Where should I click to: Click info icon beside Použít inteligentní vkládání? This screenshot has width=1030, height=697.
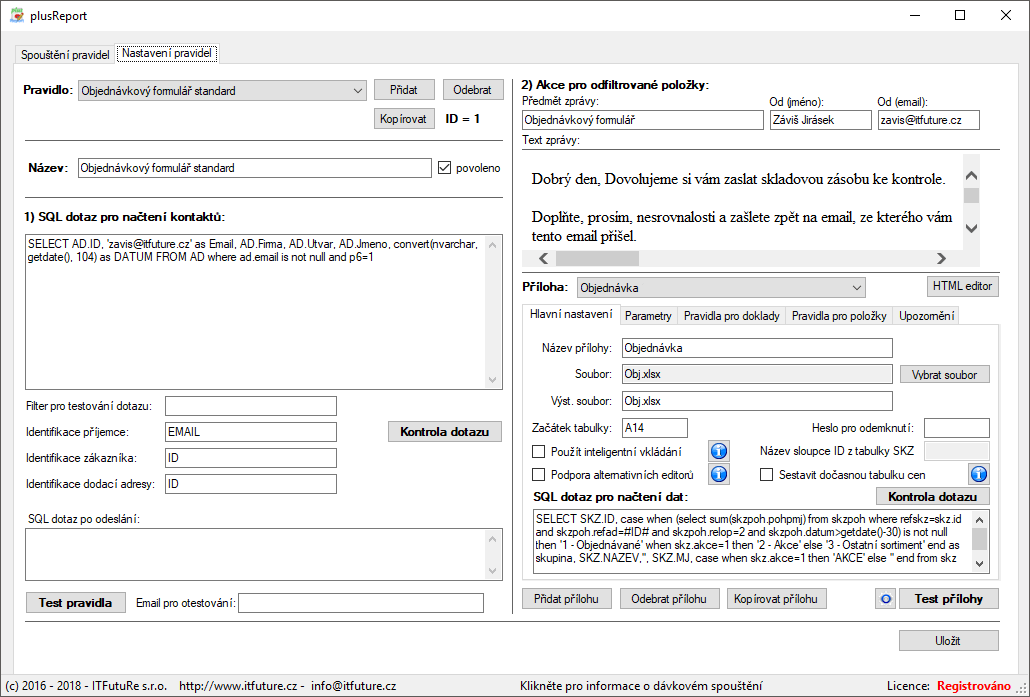pos(719,451)
